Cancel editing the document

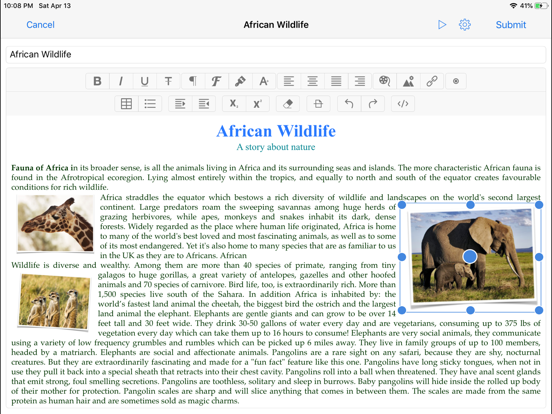click(40, 25)
